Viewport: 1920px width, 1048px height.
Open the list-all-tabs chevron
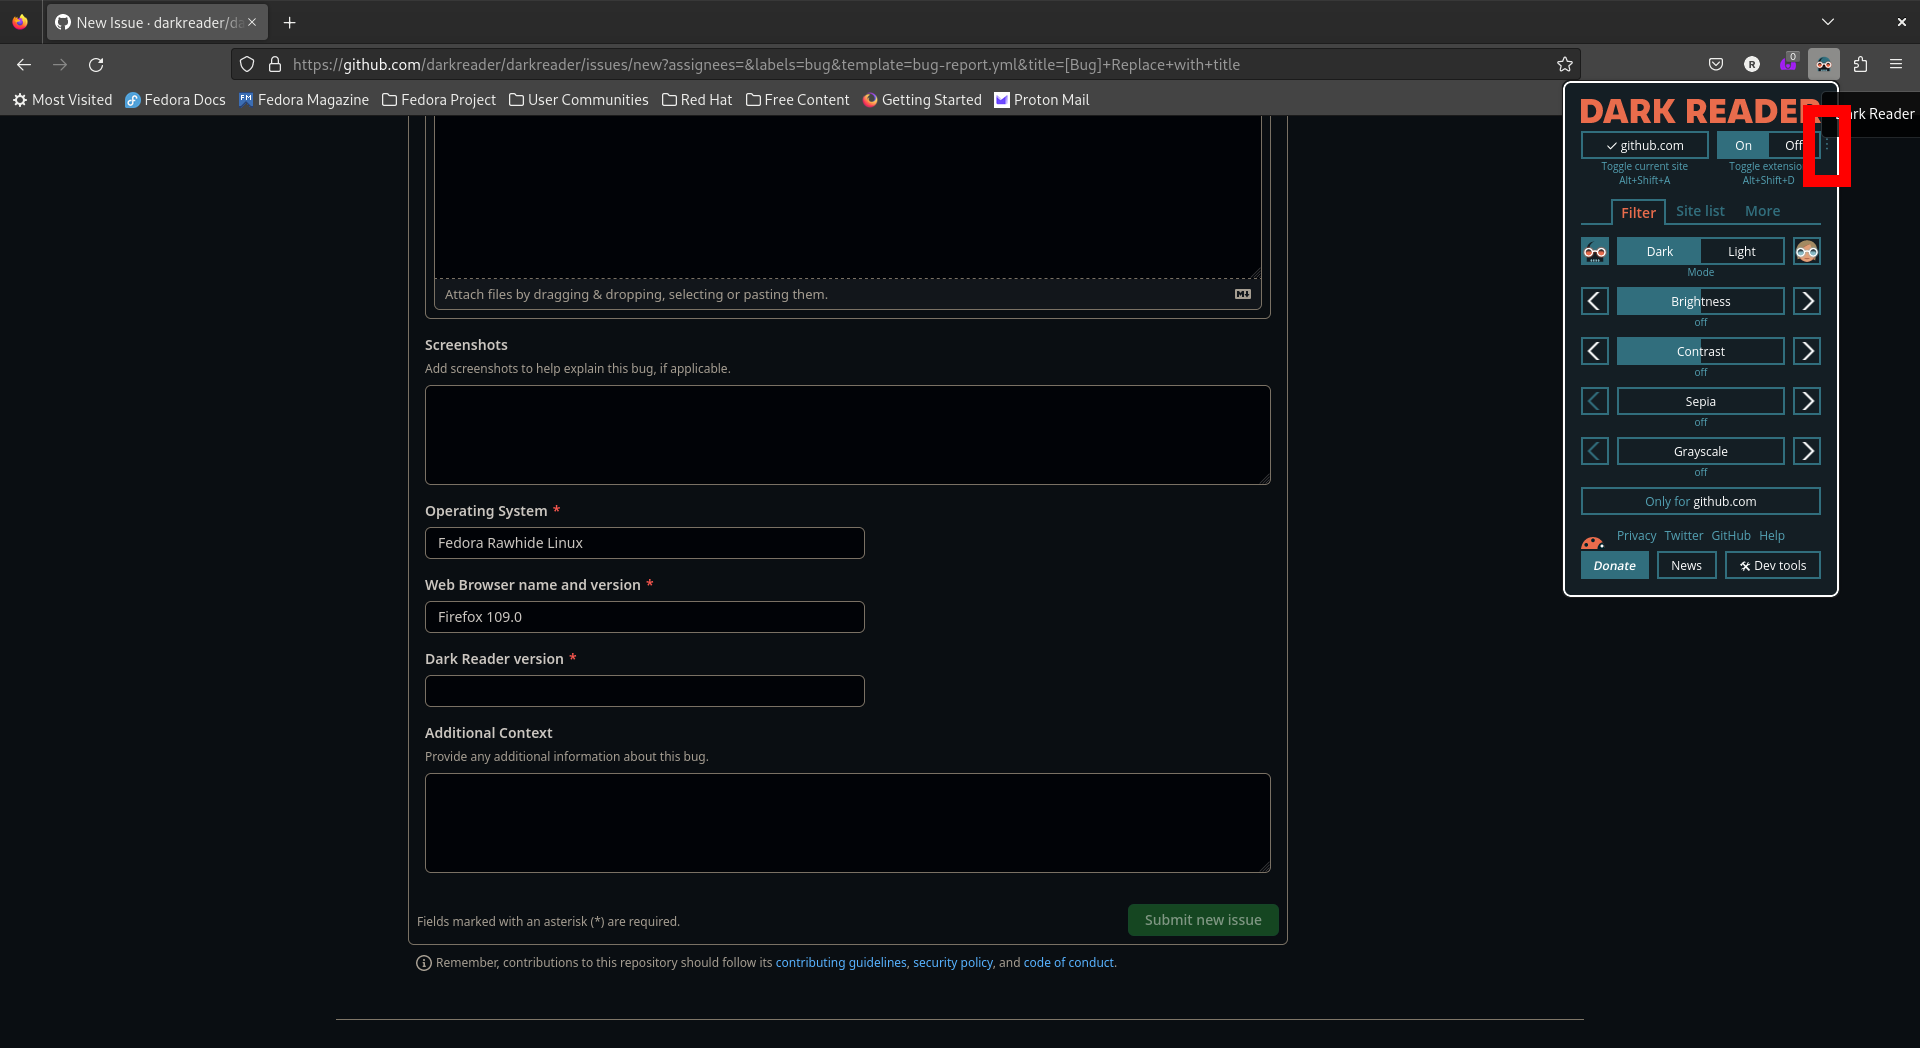coord(1828,21)
